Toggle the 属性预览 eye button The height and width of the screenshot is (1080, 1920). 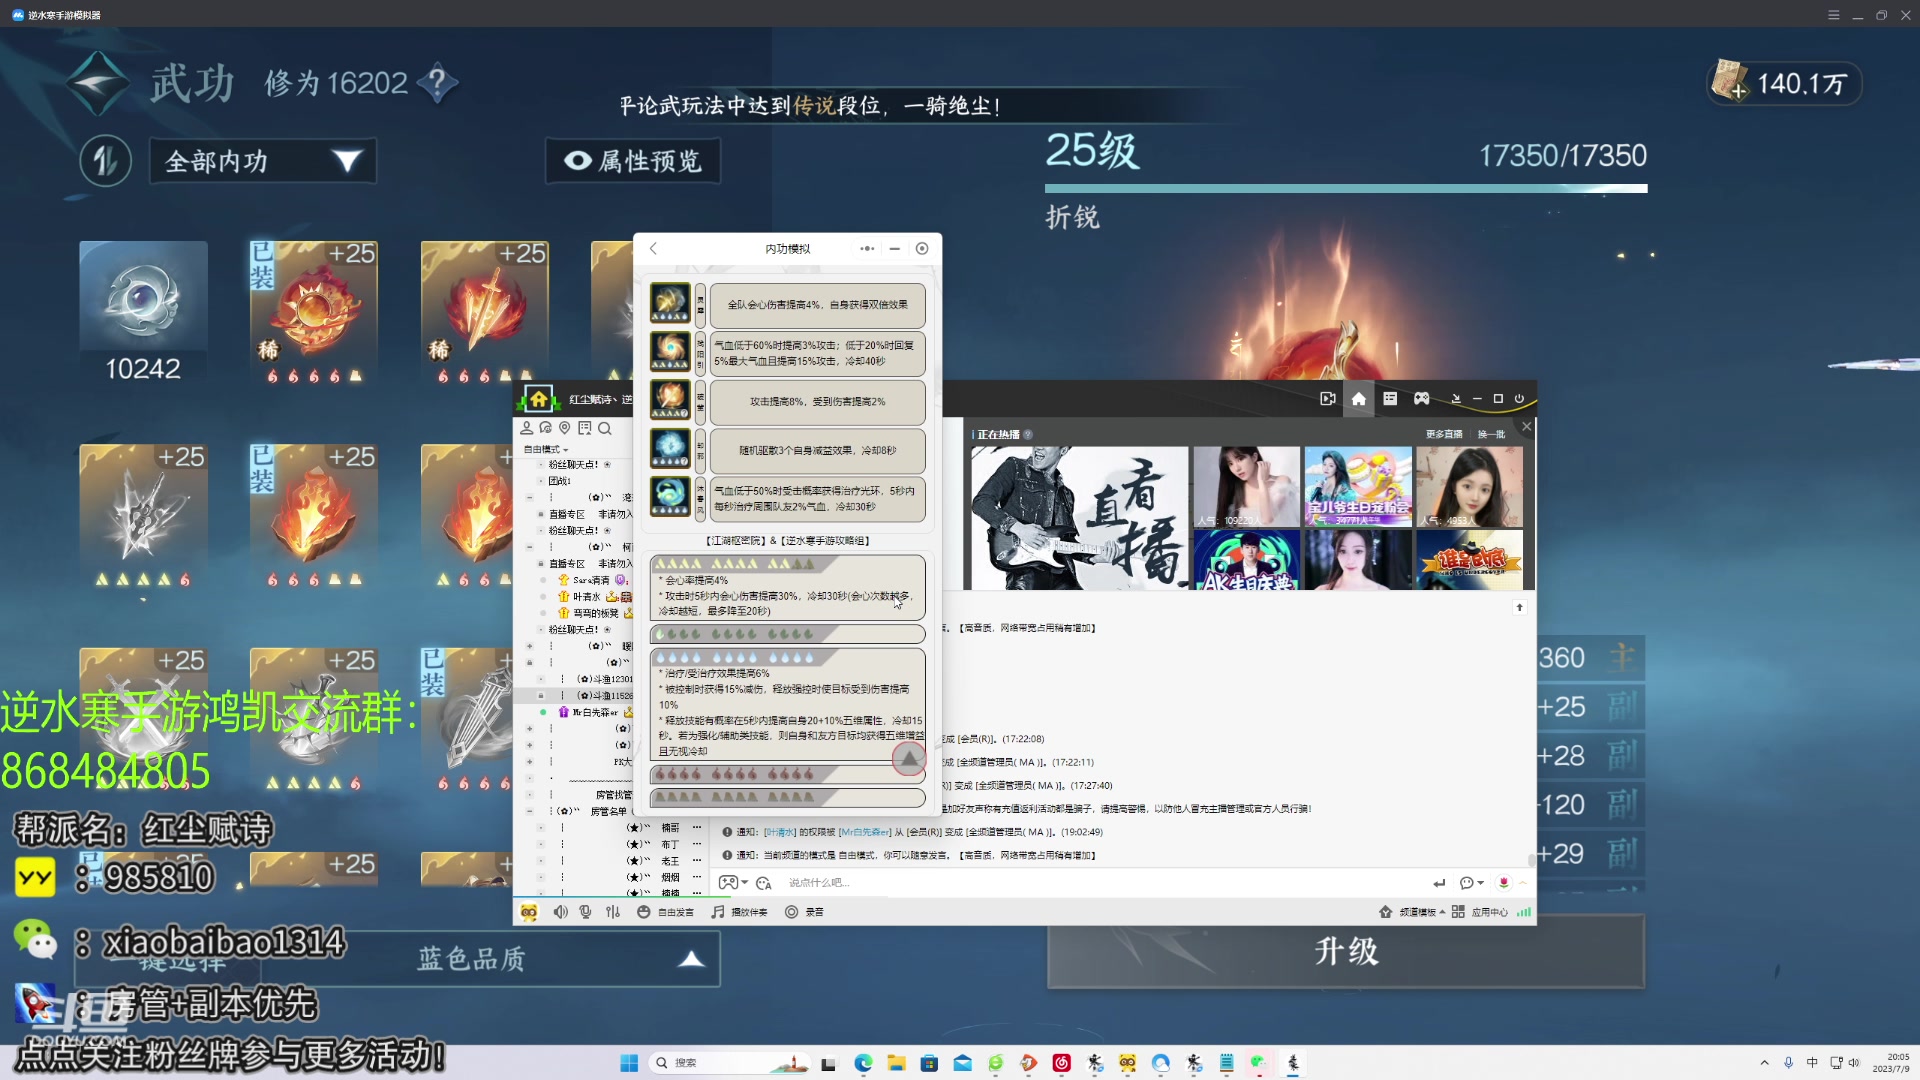(632, 161)
